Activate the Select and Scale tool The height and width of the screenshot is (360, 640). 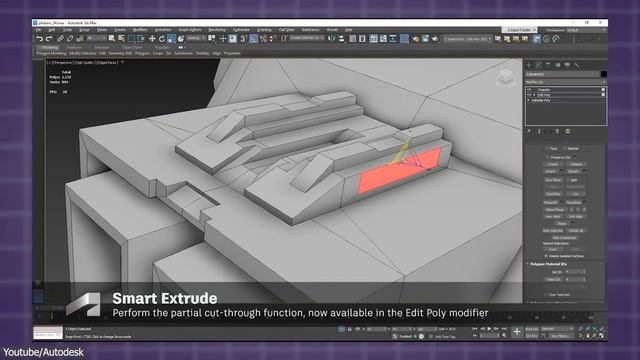171,39
